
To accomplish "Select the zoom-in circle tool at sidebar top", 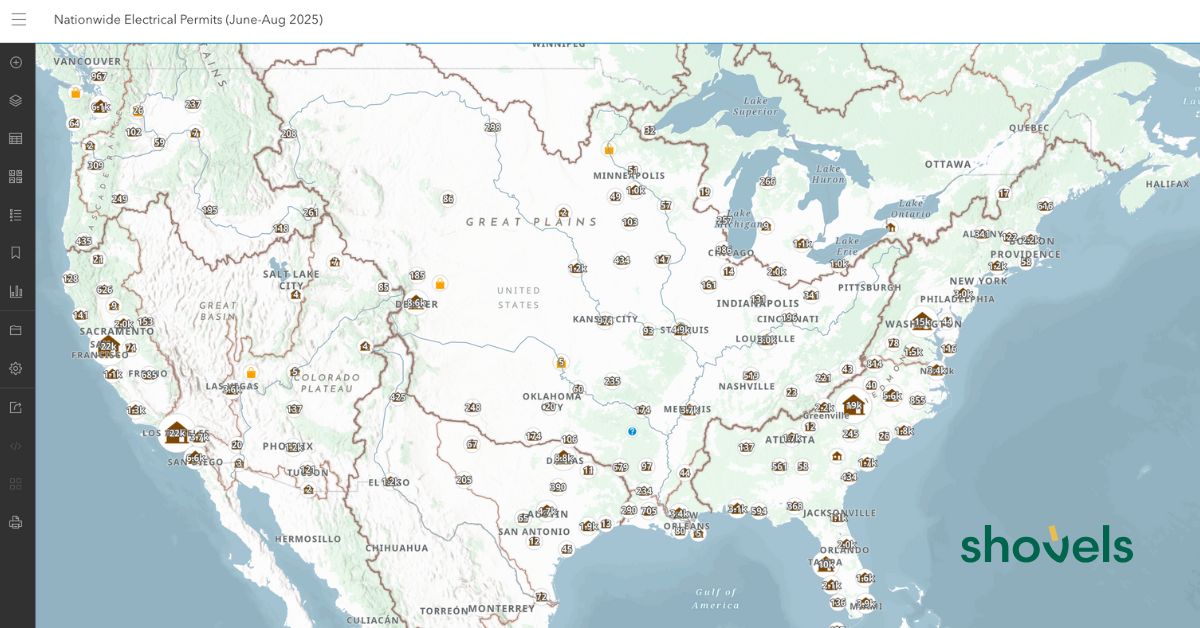I will pos(15,63).
